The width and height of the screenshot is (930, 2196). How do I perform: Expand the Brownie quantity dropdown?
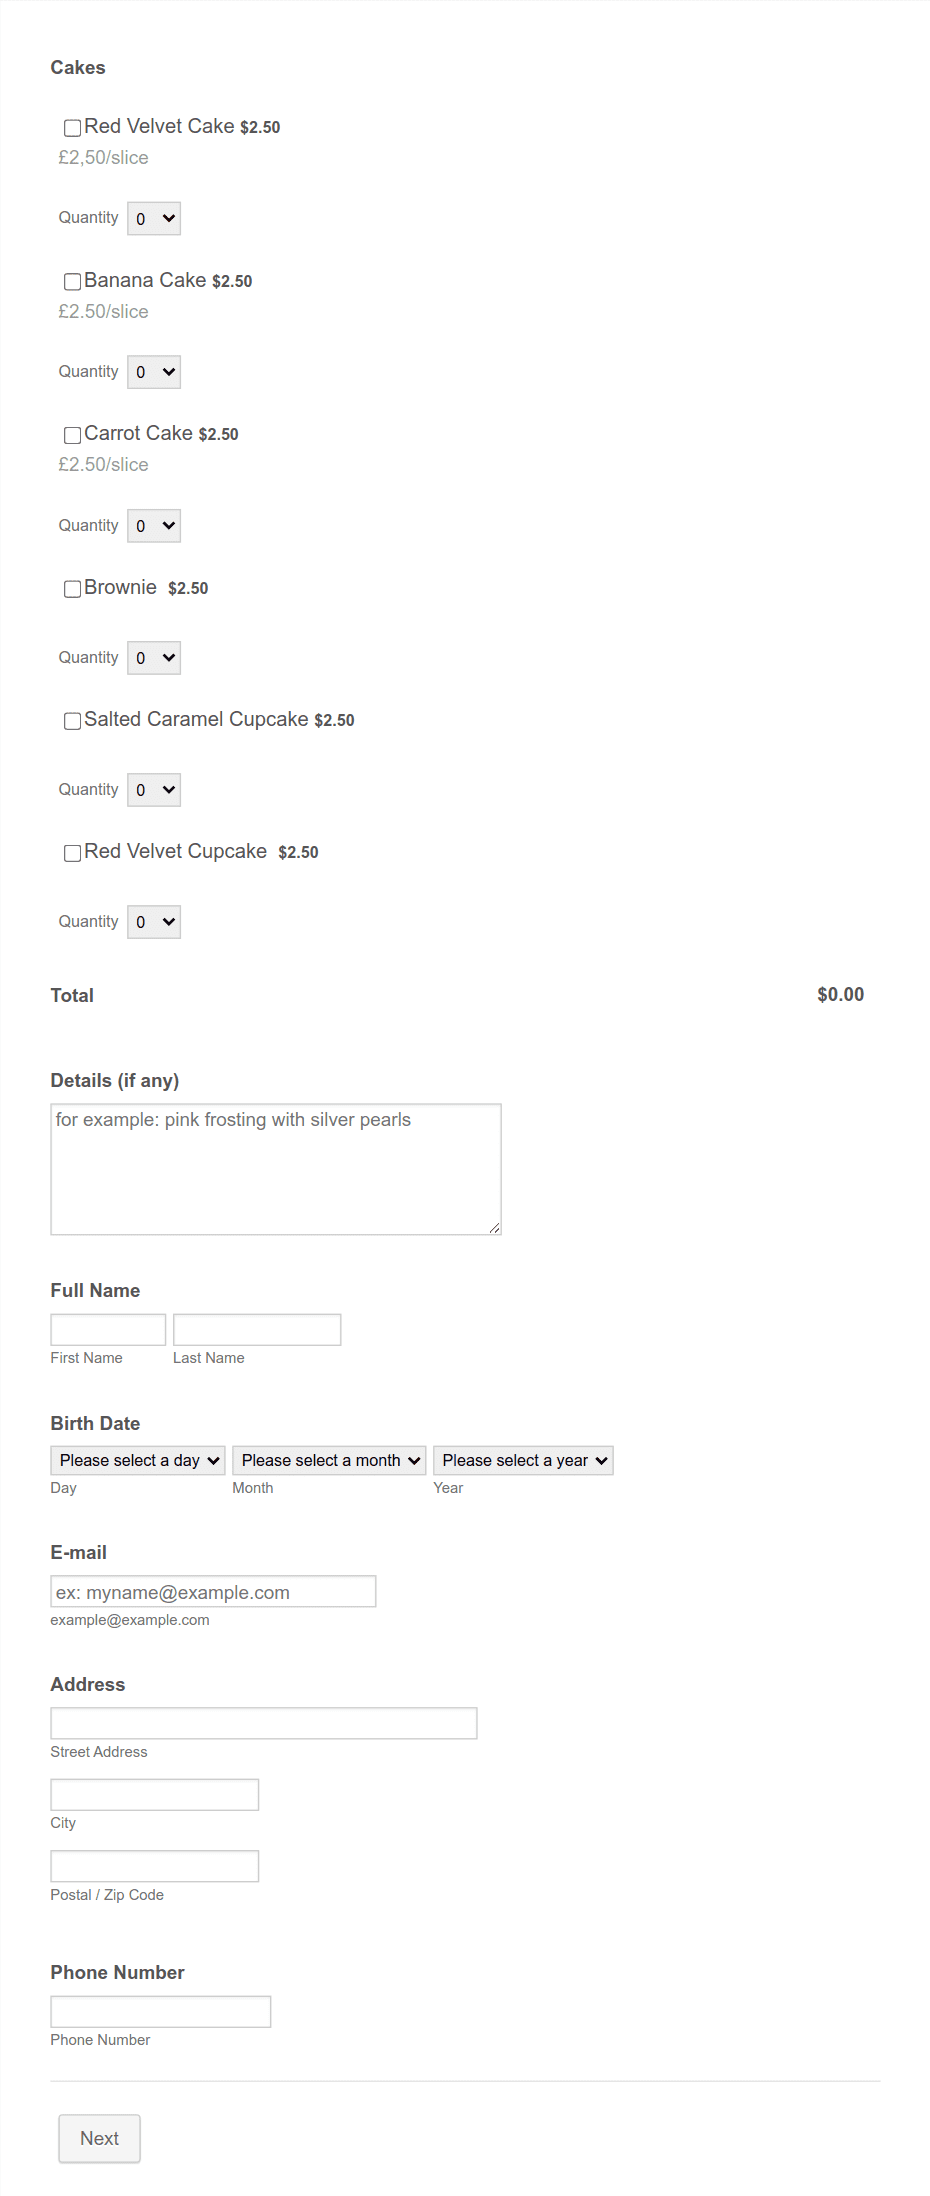(154, 658)
